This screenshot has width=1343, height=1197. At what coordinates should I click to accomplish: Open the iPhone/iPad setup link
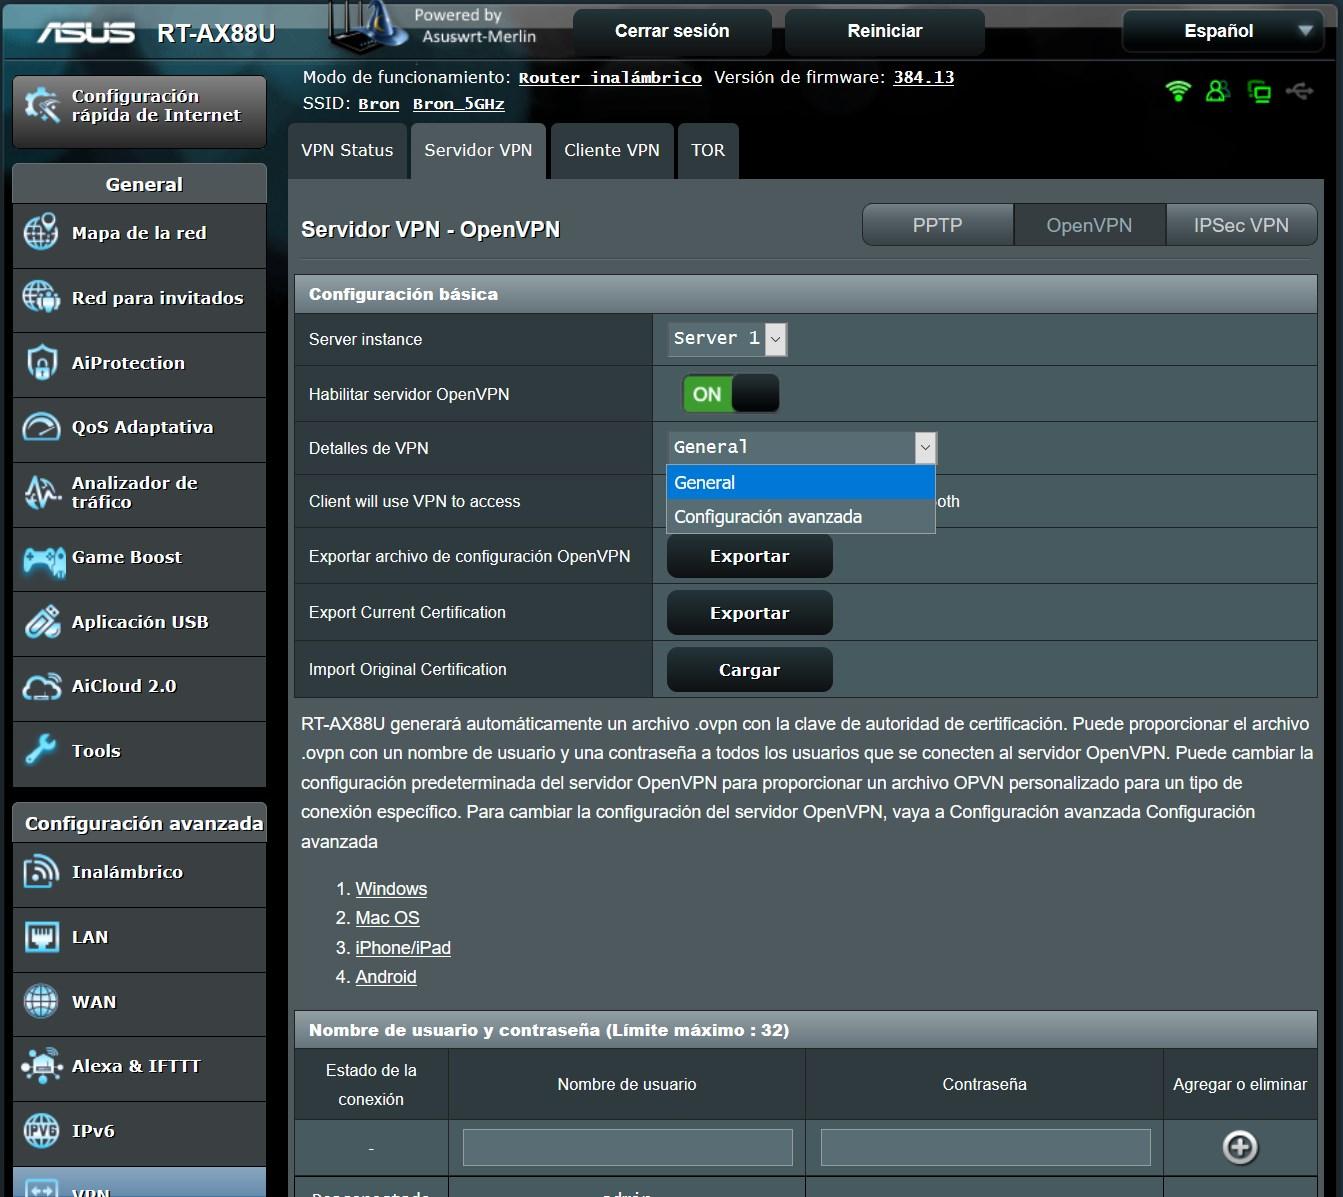pos(403,948)
